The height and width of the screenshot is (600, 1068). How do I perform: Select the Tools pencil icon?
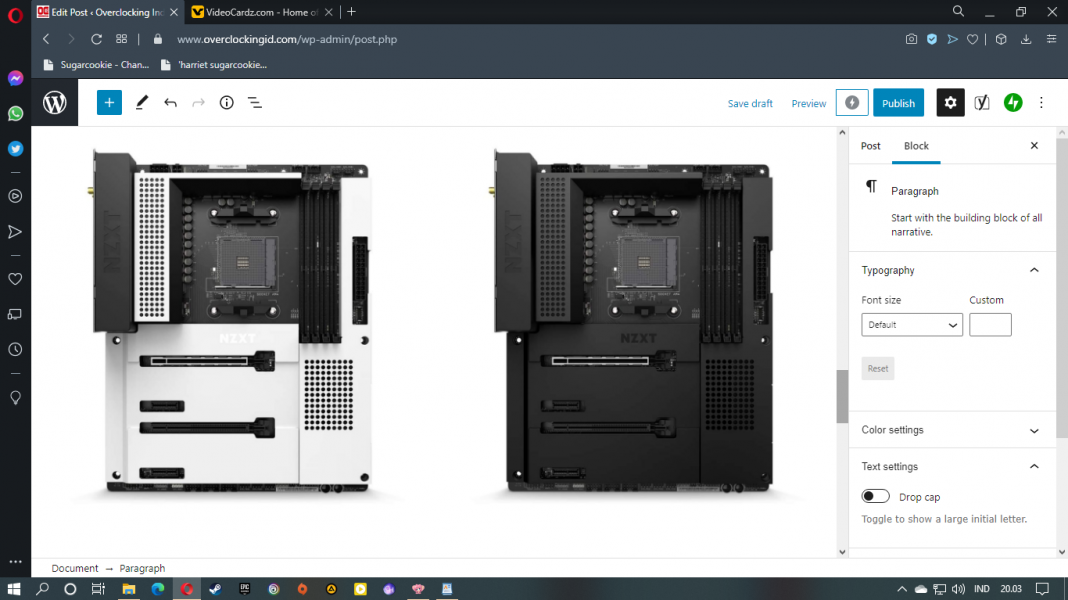tap(142, 103)
